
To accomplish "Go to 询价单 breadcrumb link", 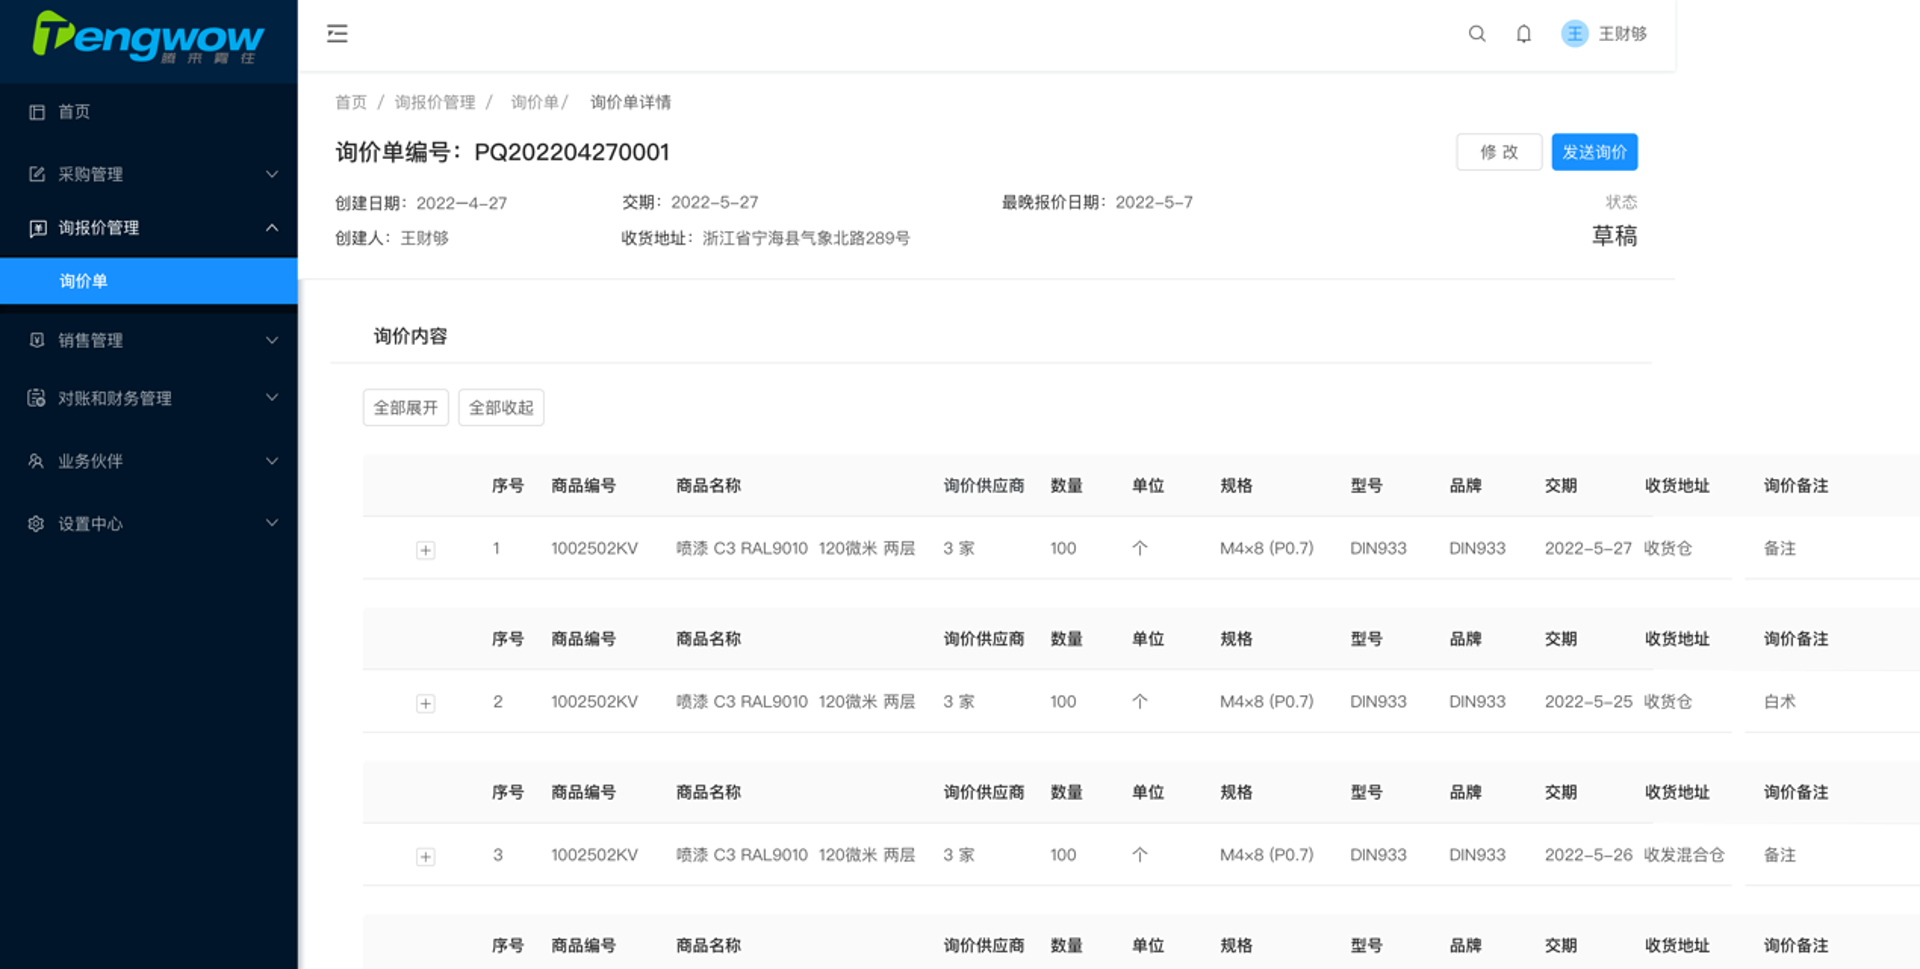I will click(x=535, y=102).
